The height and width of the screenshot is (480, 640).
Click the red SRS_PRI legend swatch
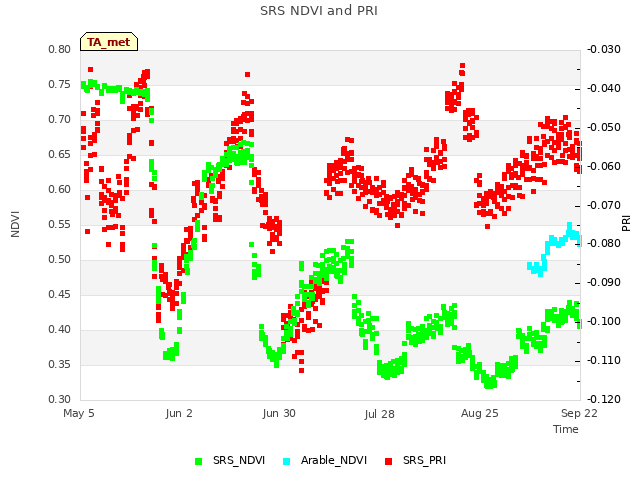(x=389, y=462)
